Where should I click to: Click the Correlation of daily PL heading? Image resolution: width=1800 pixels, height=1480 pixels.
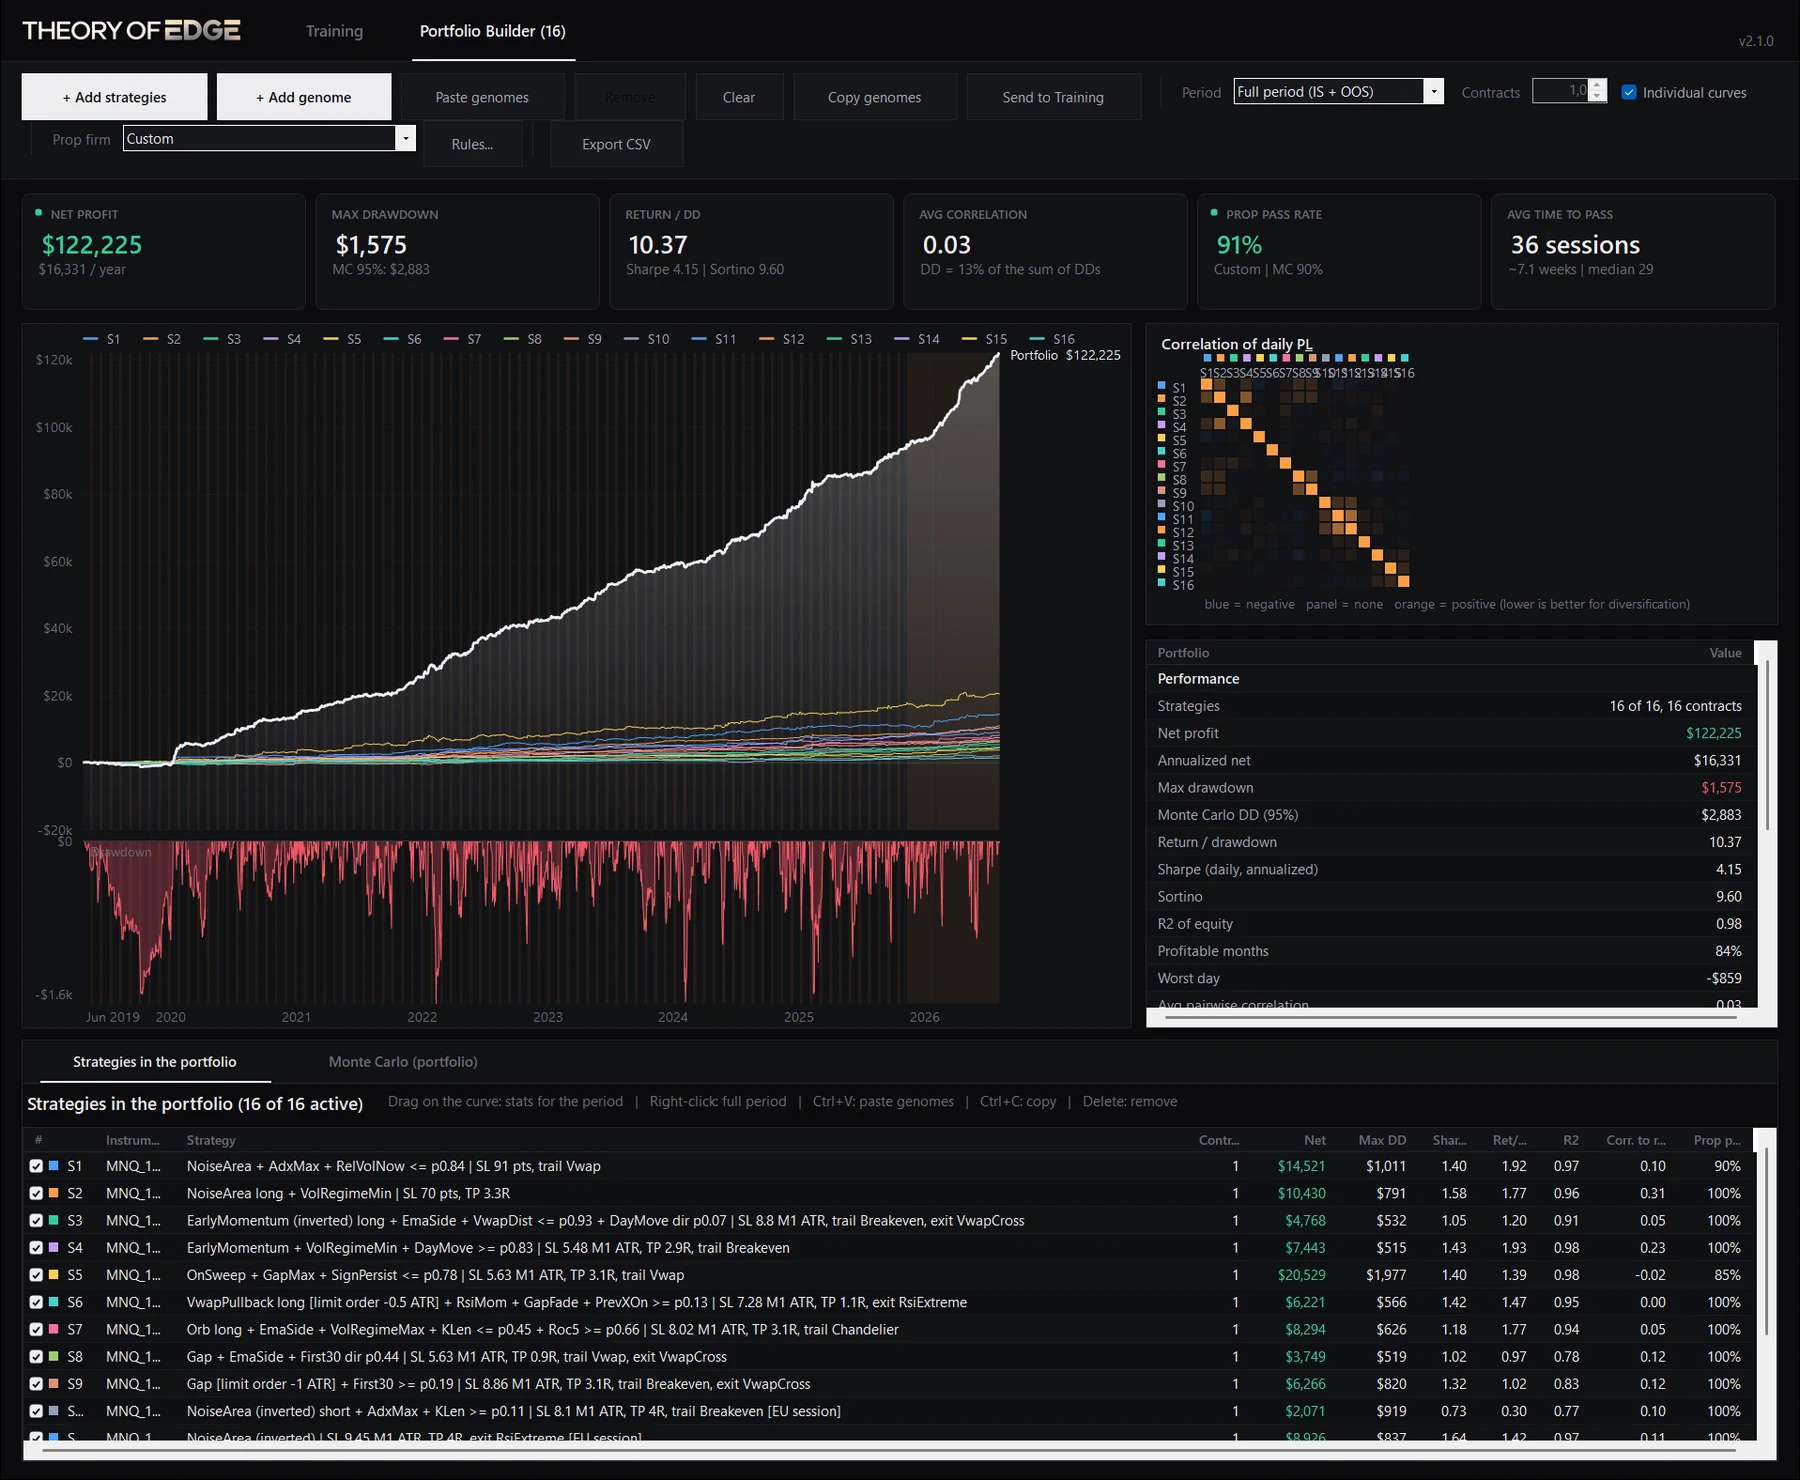[x=1236, y=344]
